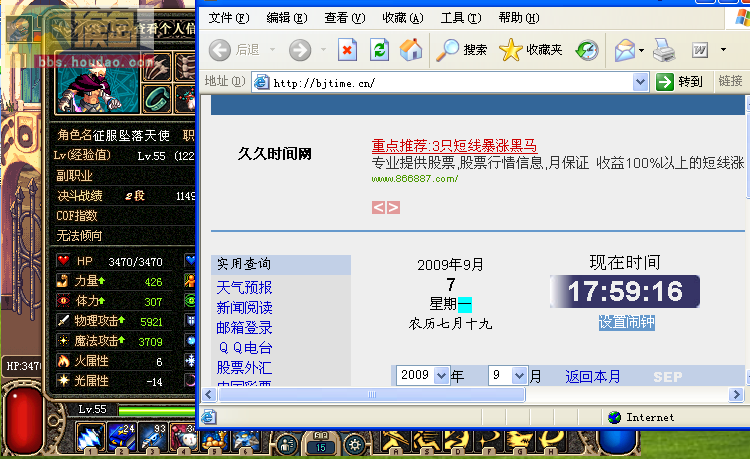Click the horizontal scrollbar right arrow

(x=736, y=394)
